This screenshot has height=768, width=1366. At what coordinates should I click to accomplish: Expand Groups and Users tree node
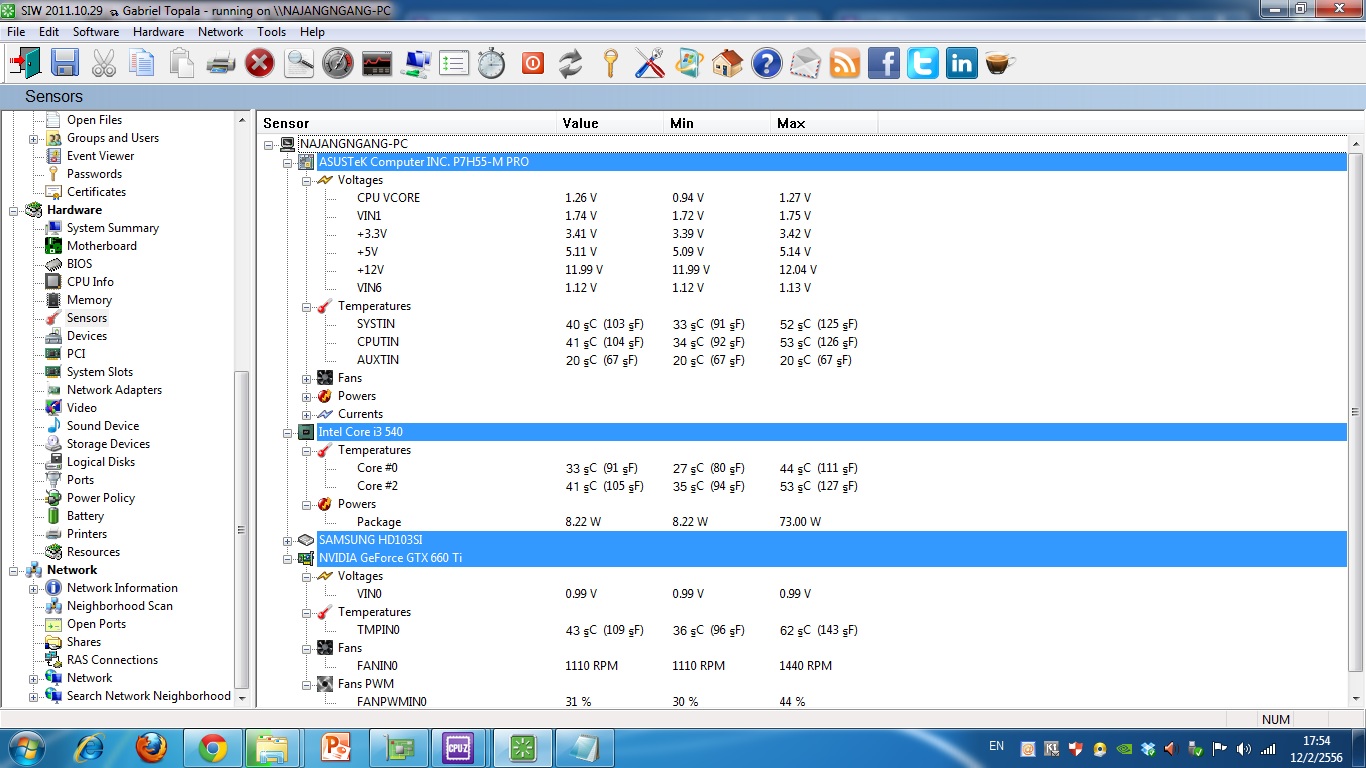(x=33, y=139)
